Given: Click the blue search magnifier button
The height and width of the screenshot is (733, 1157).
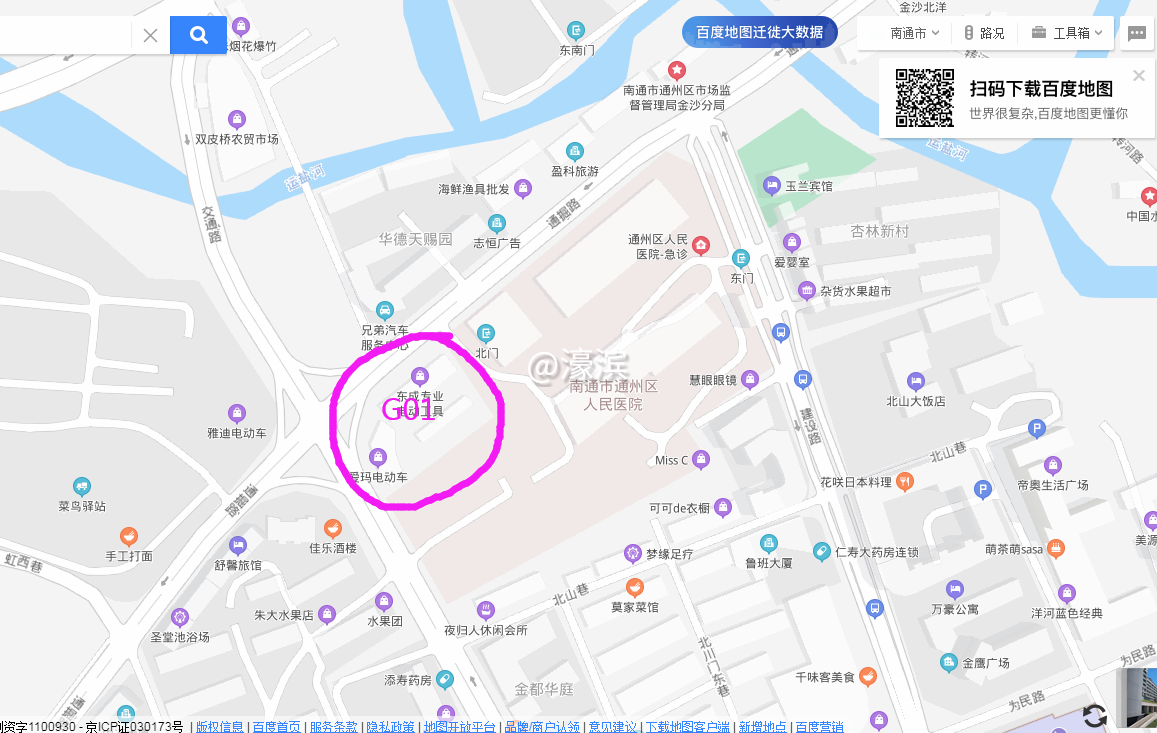Looking at the screenshot, I should 198,35.
